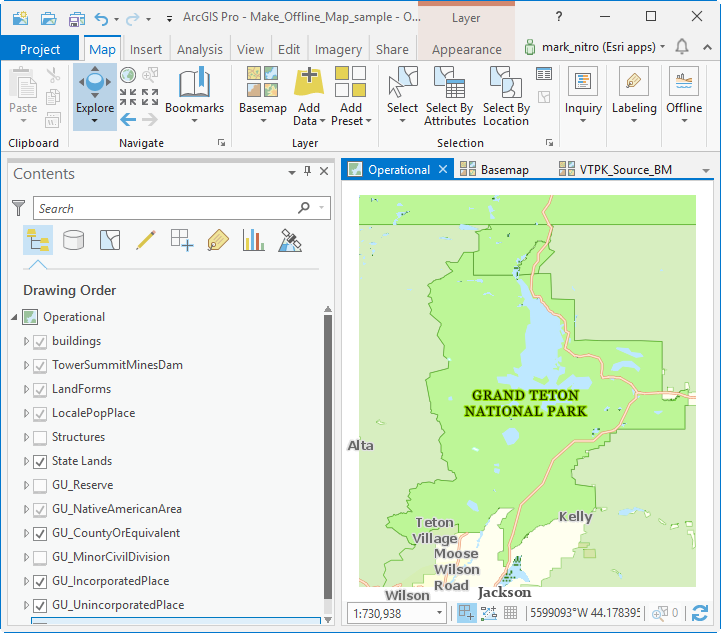Click the Add Data button icon
Screen dimensions: 721x633
click(309, 82)
